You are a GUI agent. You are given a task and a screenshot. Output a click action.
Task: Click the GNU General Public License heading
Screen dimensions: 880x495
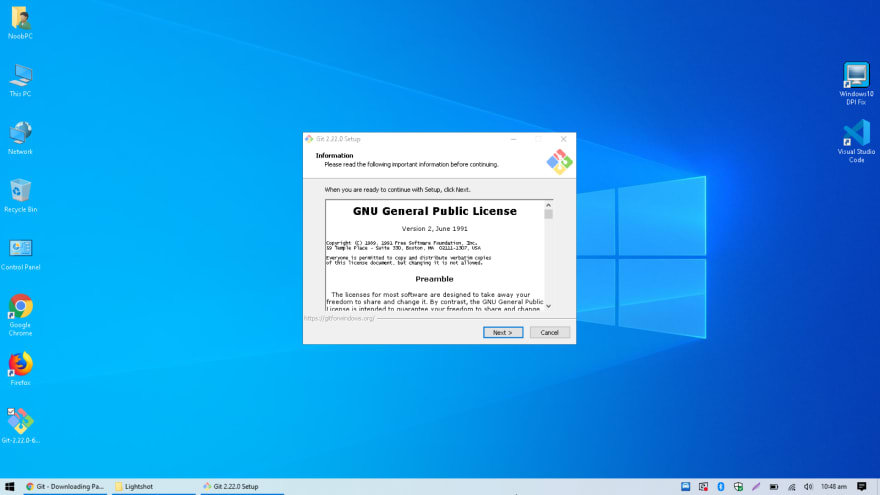click(x=434, y=211)
